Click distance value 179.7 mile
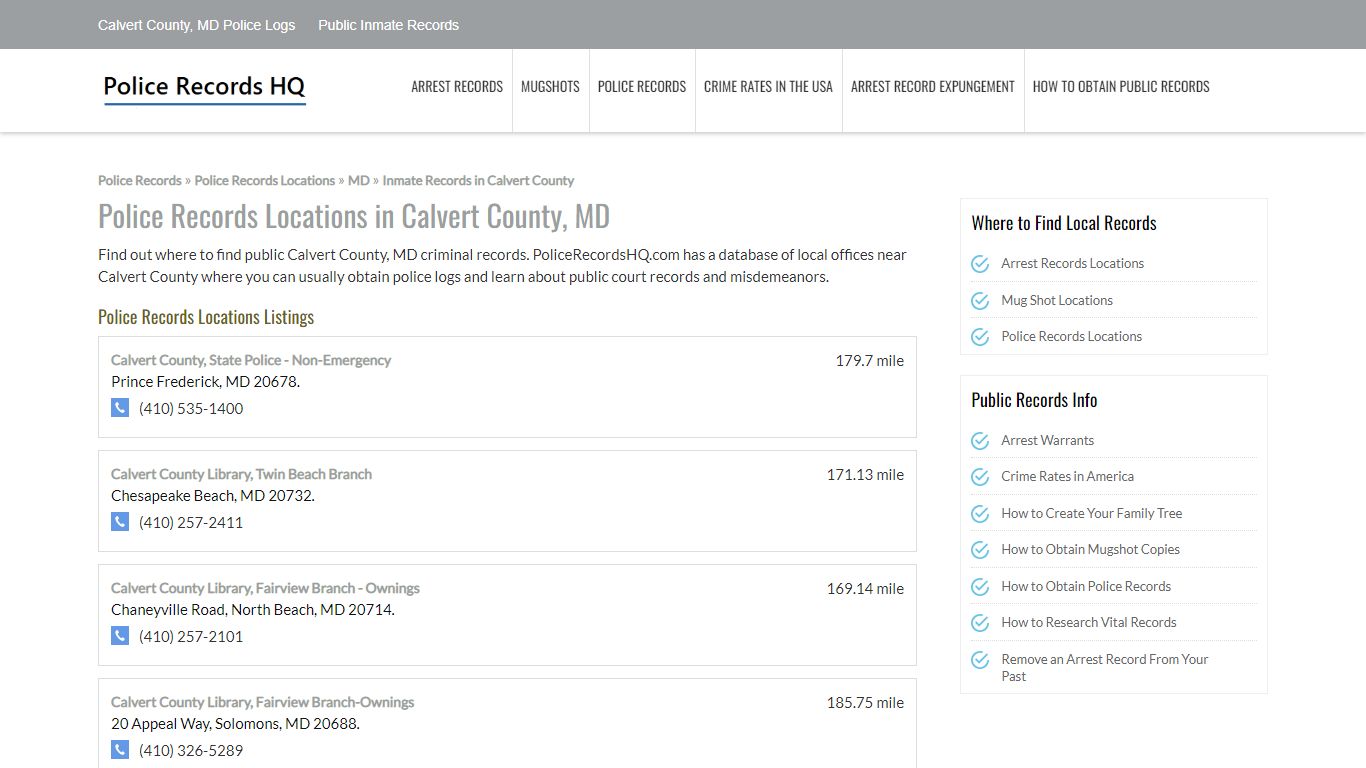Image resolution: width=1366 pixels, height=768 pixels. [x=869, y=360]
